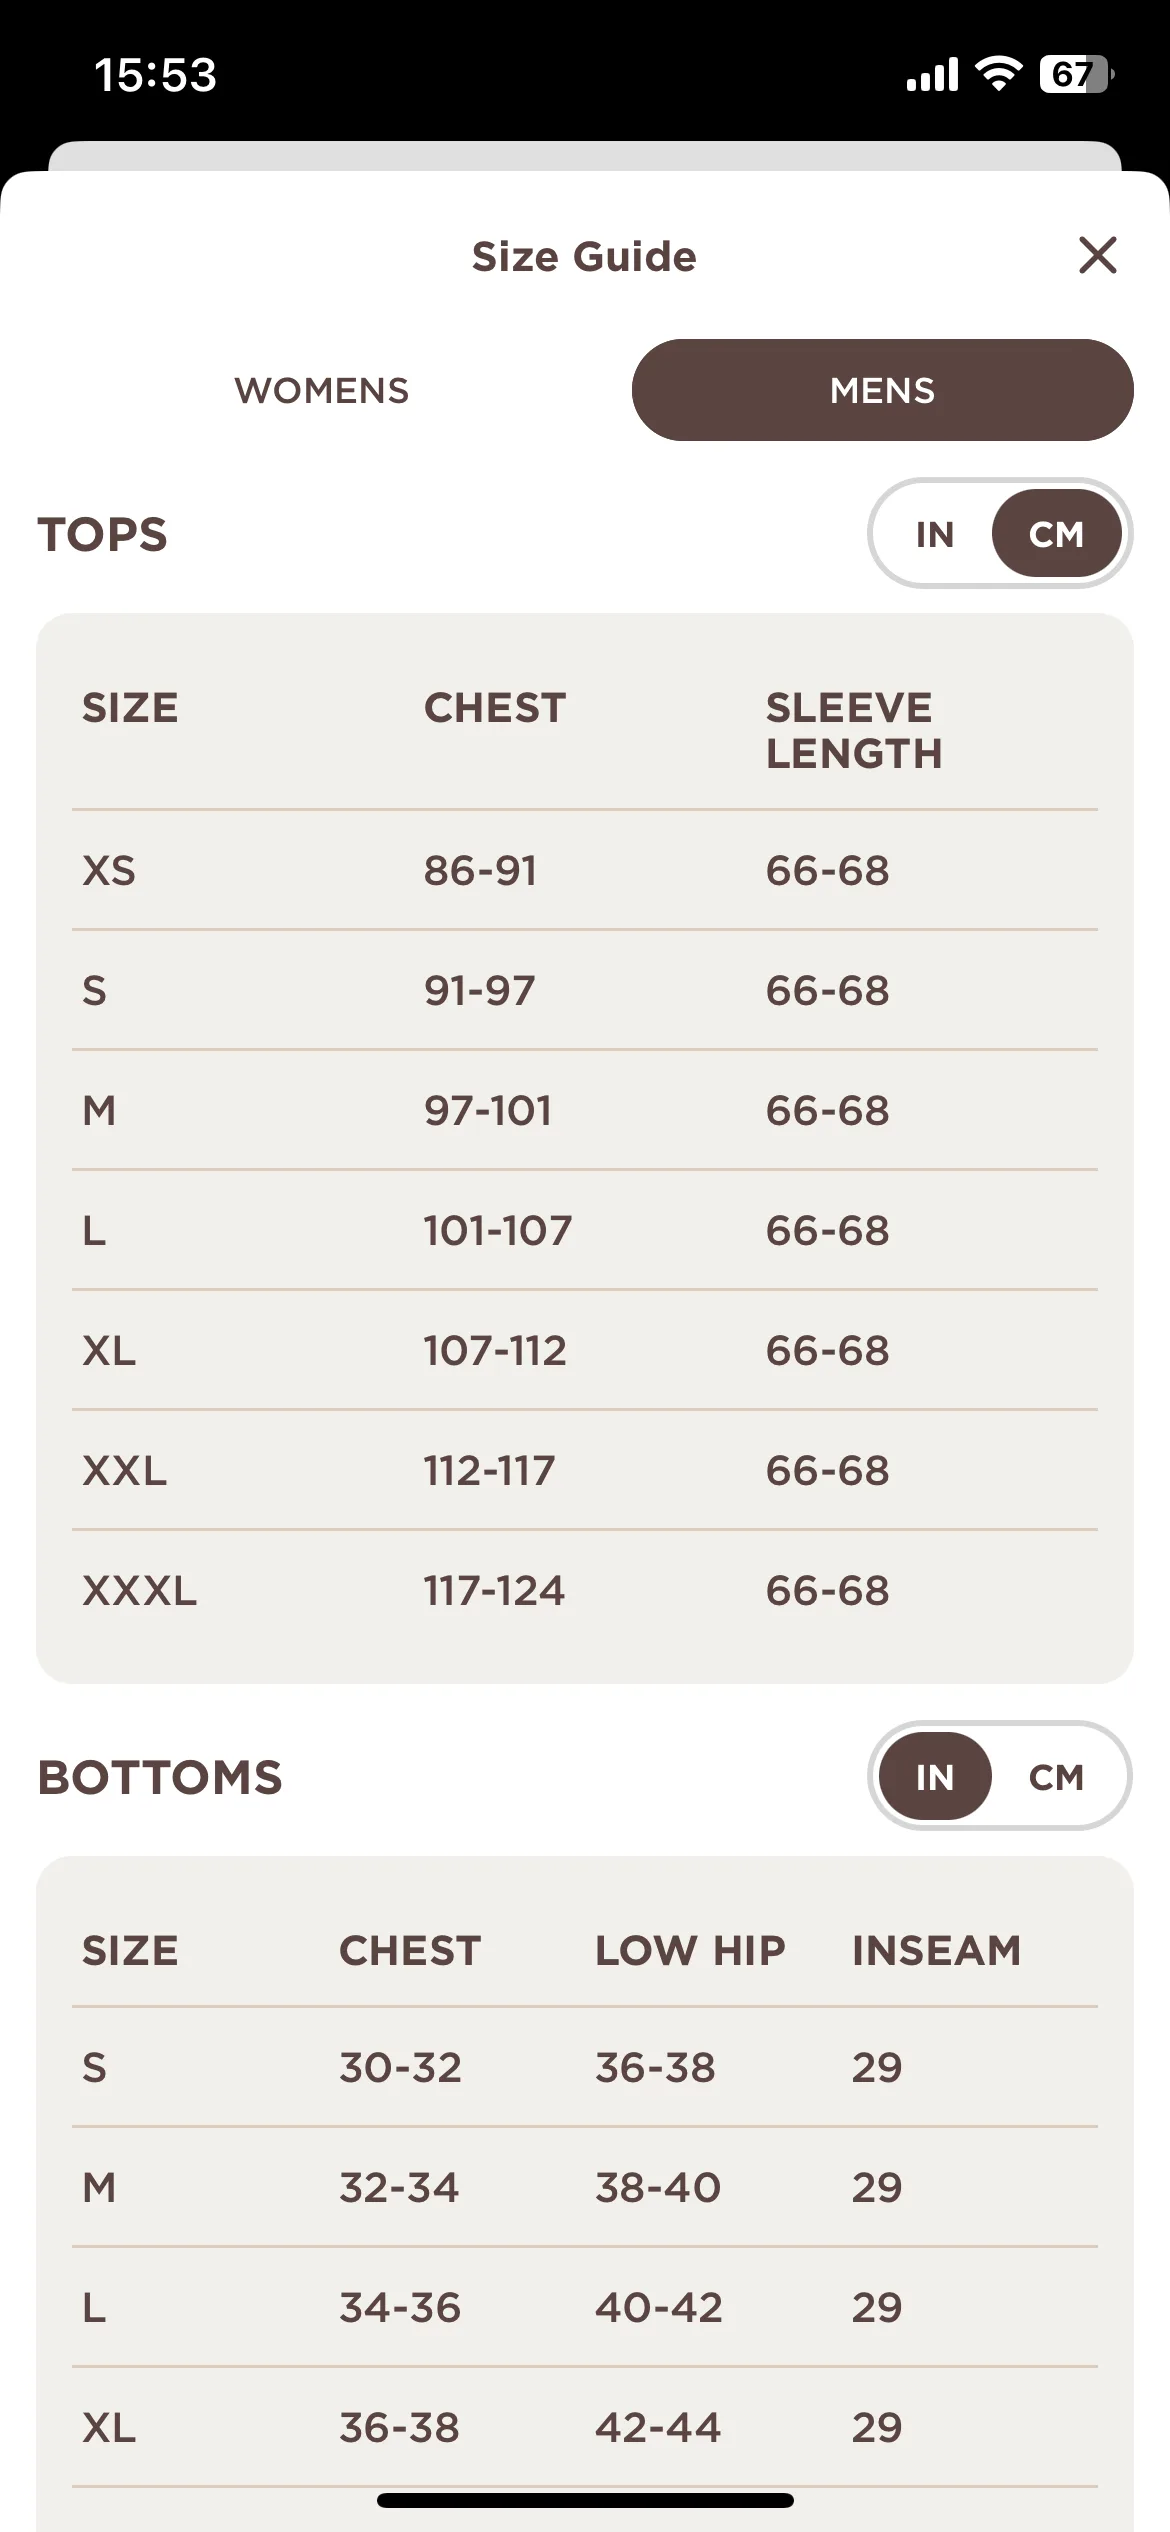Select CM for Tops measurements
The image size is (1170, 2532).
click(1056, 534)
